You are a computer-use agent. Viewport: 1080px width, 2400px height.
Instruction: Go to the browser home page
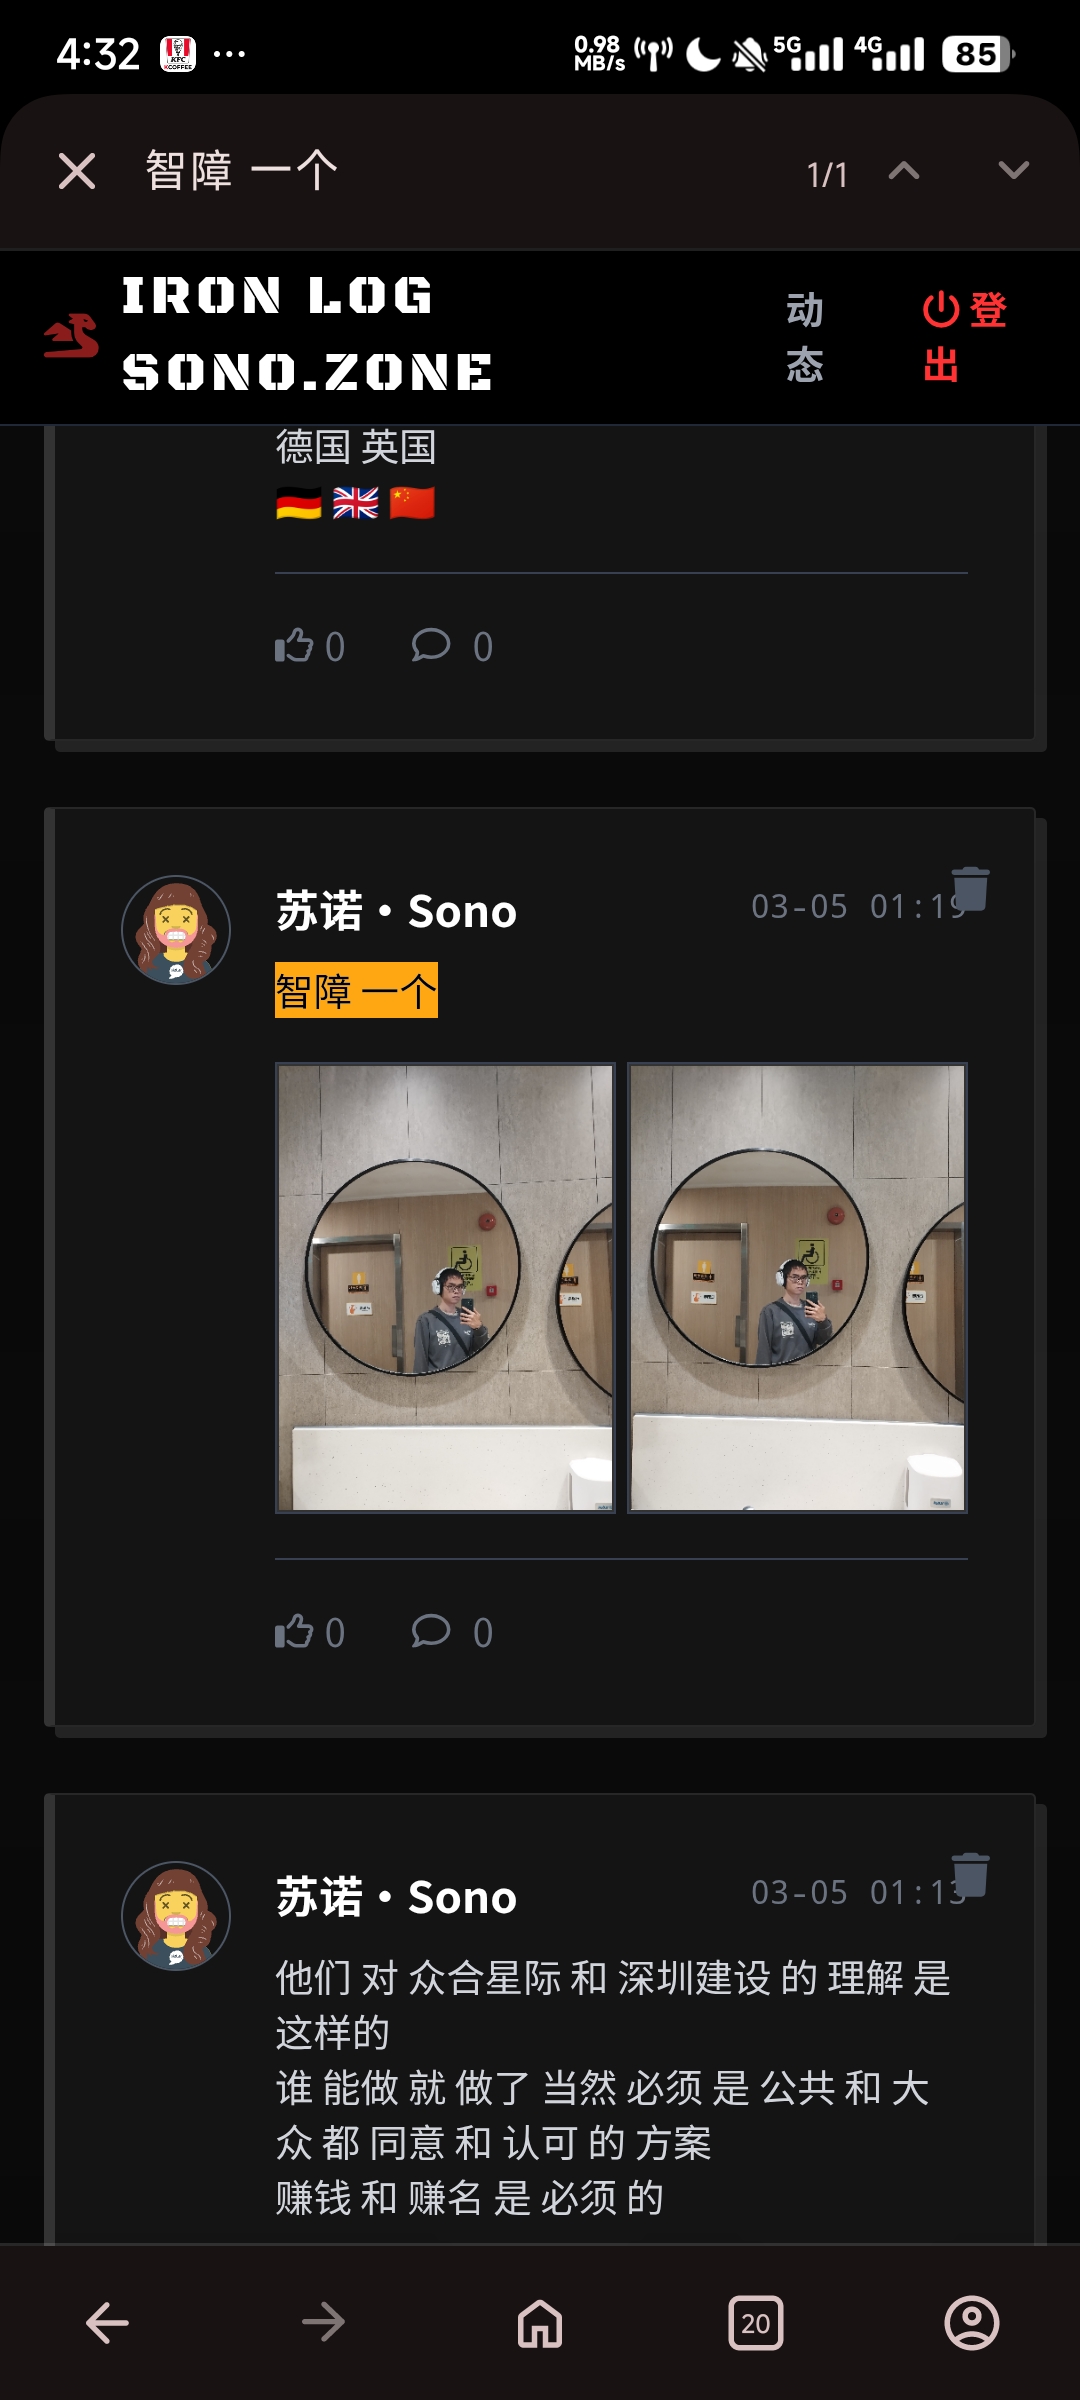click(540, 2322)
